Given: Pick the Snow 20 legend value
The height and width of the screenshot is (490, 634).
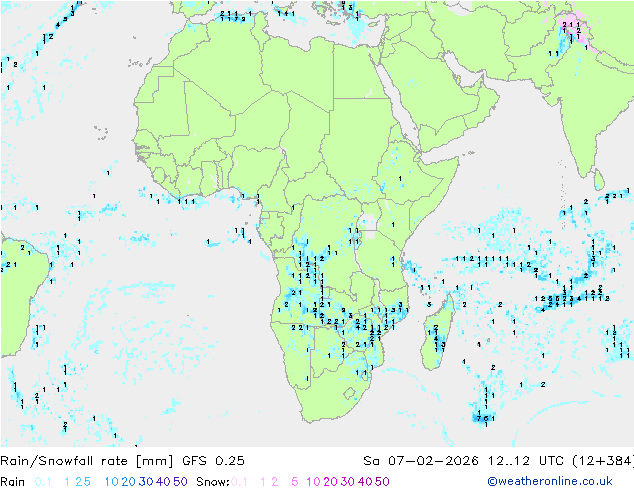Looking at the screenshot, I should 330,481.
